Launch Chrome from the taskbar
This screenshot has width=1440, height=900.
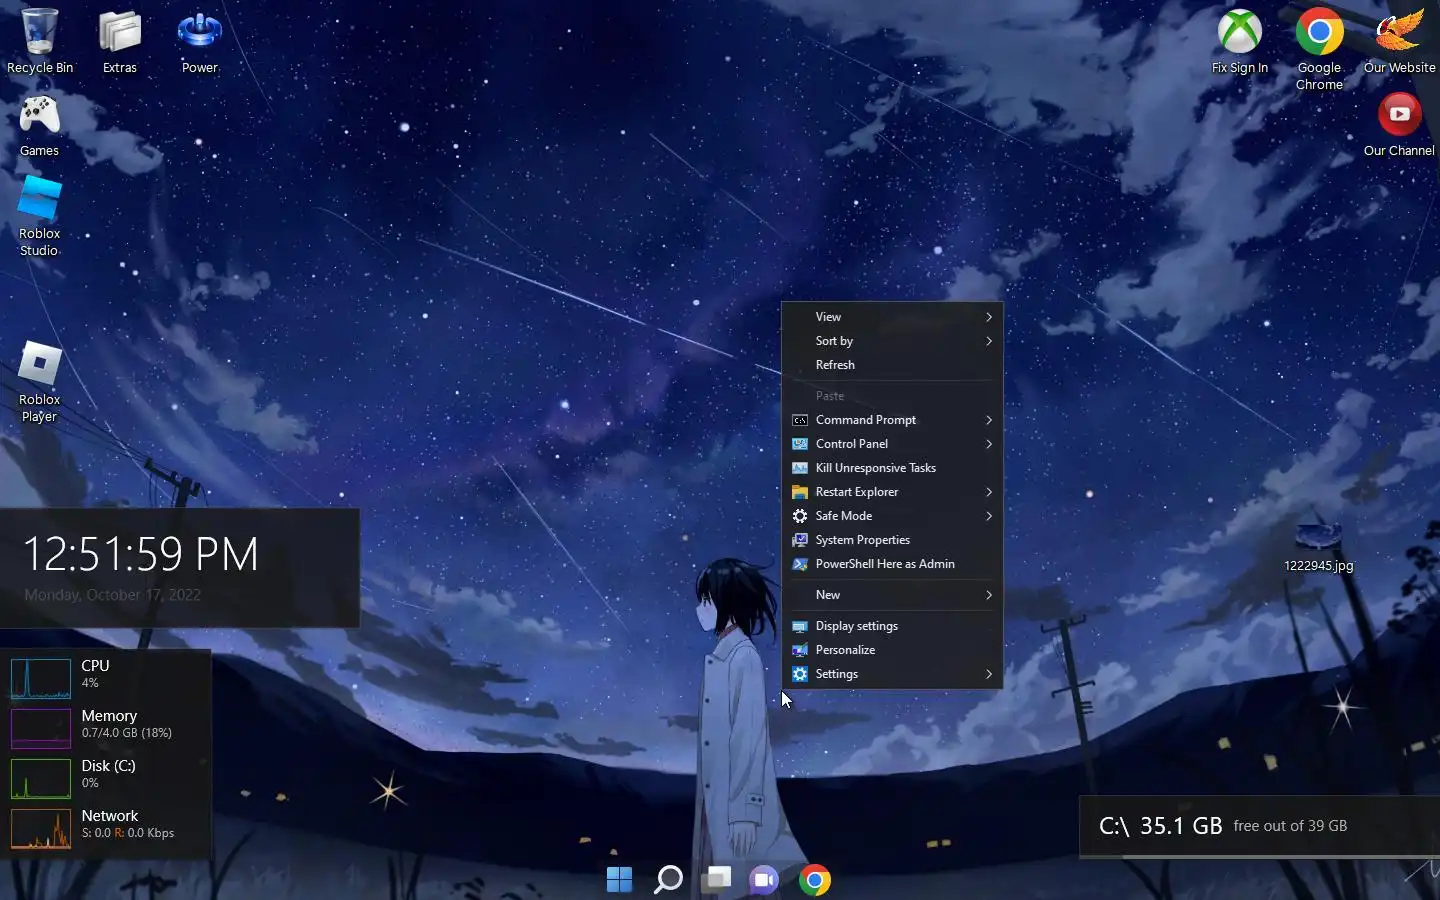[x=815, y=880]
